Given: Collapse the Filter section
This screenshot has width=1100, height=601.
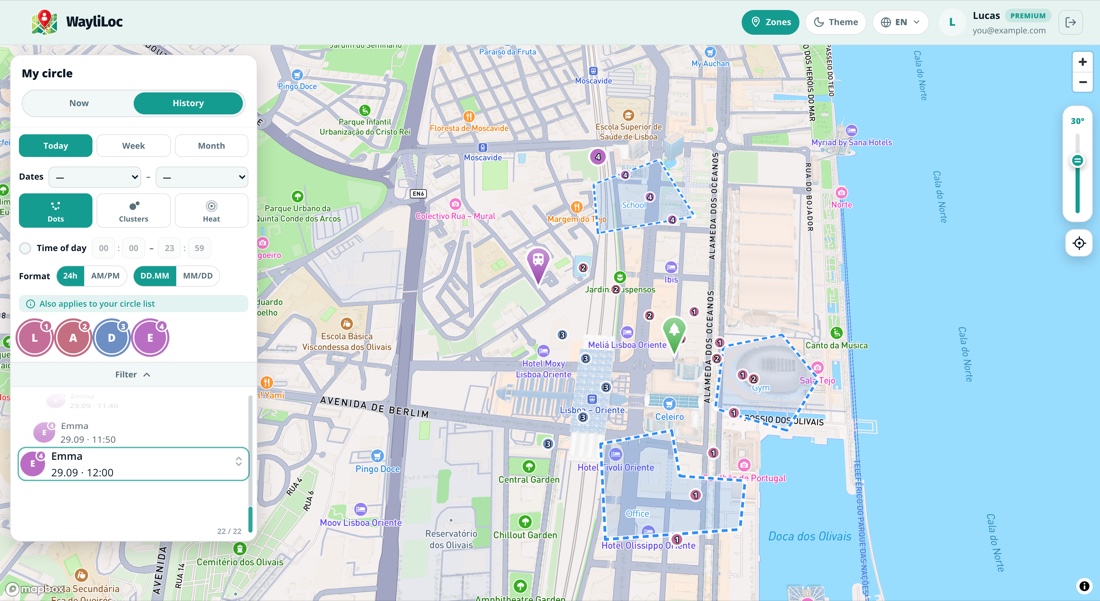Looking at the screenshot, I should point(133,374).
